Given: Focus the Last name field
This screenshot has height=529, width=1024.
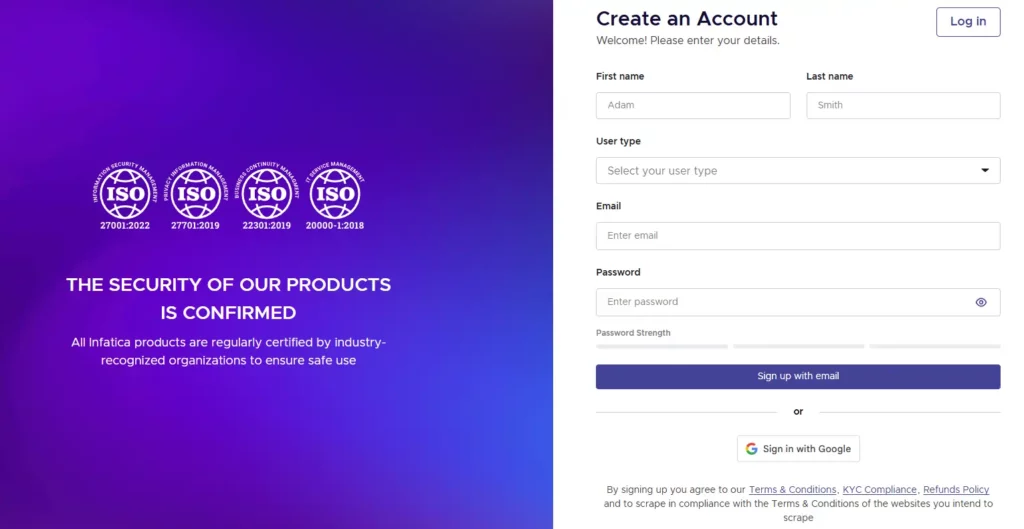Looking at the screenshot, I should (x=903, y=106).
